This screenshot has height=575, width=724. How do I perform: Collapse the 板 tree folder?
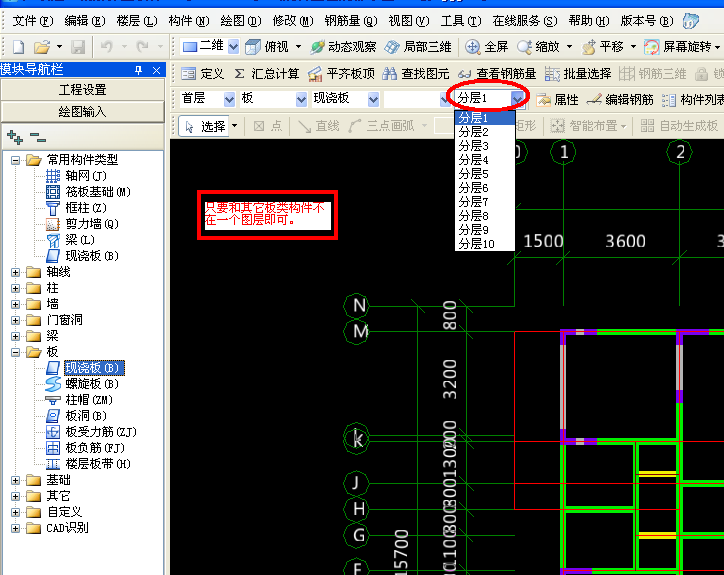tap(15, 352)
